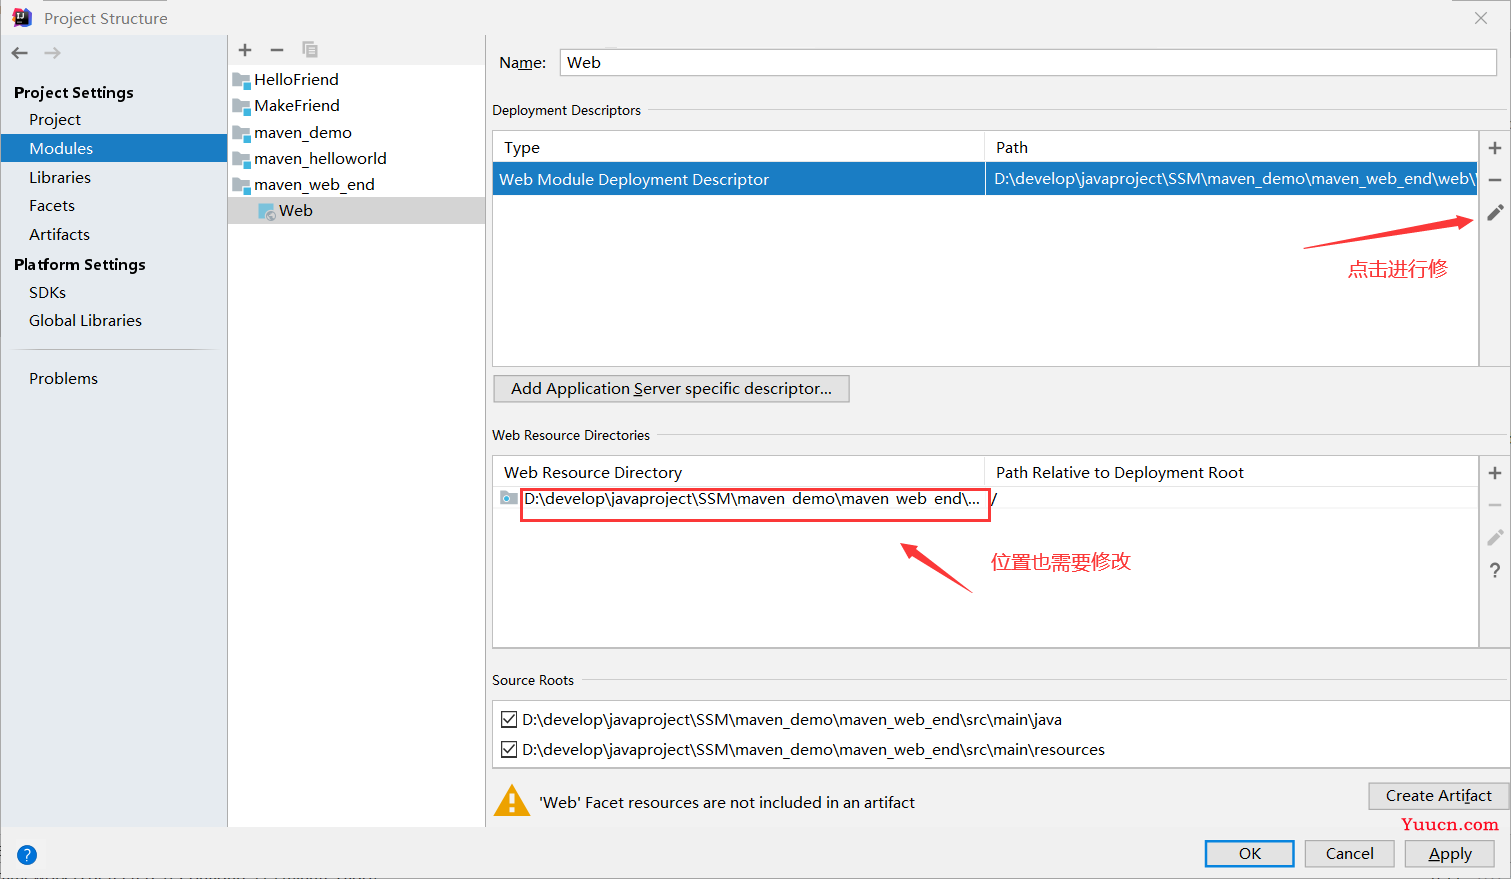
Task: Select the Web facet under maven_web_end
Action: click(356, 210)
